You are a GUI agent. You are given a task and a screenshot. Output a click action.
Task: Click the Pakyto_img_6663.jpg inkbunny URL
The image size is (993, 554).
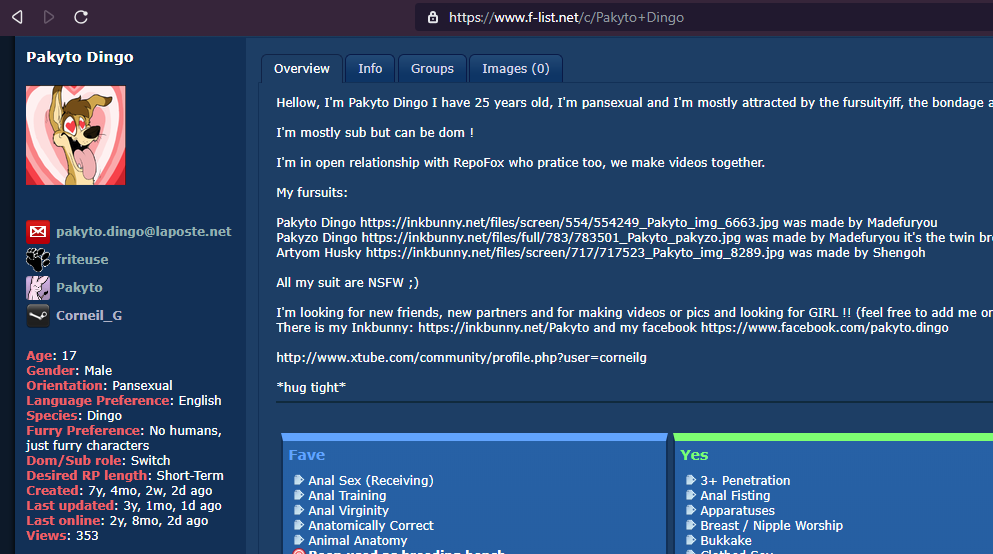point(570,223)
